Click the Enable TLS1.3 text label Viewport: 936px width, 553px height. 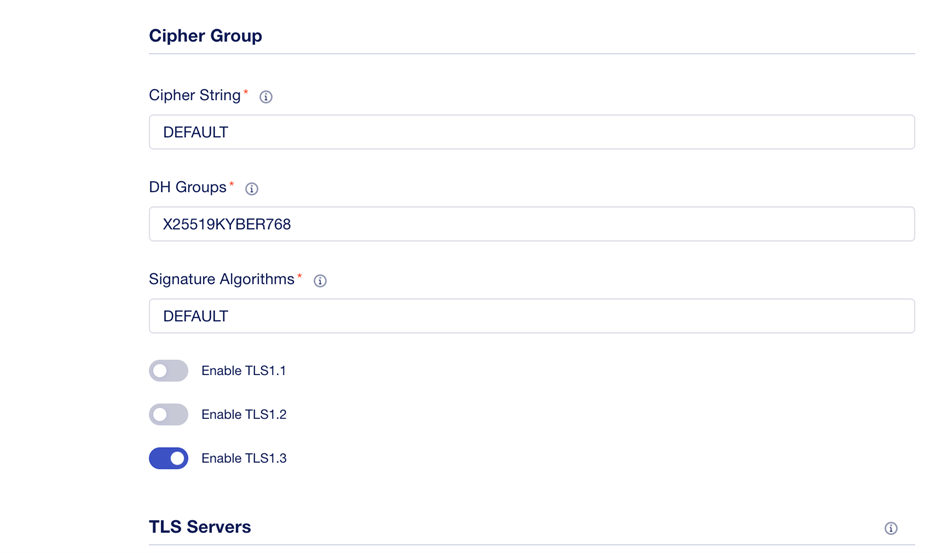[244, 458]
